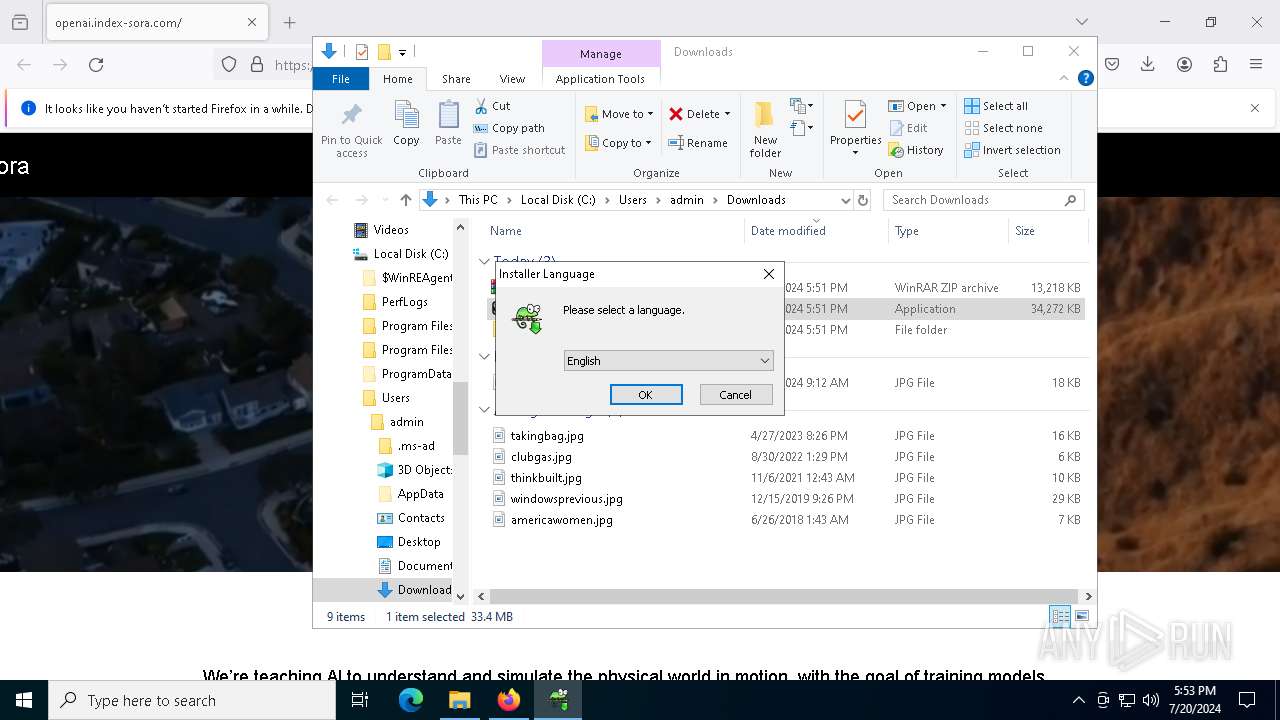
Task: Click the Cut scissors icon
Action: [x=481, y=106]
